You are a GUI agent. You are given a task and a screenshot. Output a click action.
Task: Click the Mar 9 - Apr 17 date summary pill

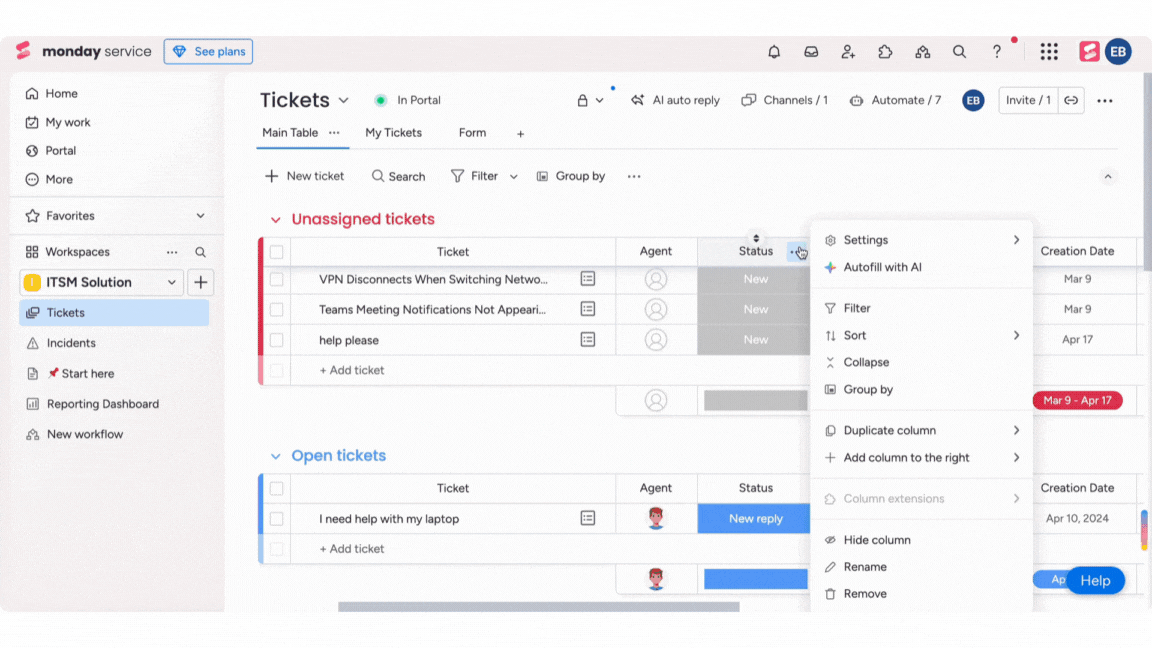click(x=1077, y=400)
